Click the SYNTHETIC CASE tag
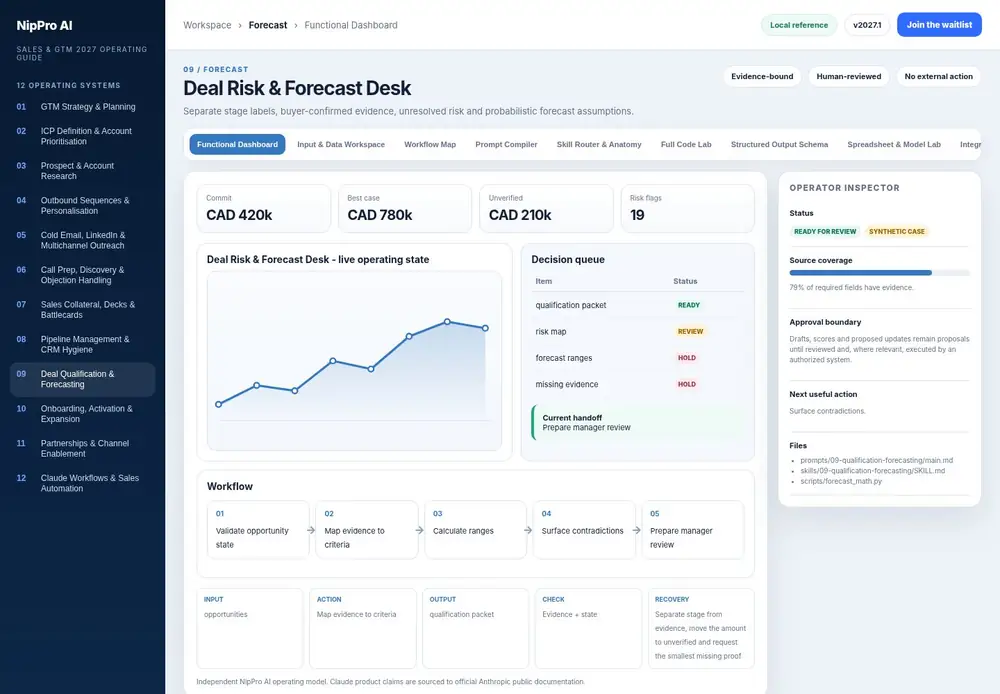Image resolution: width=1000 pixels, height=694 pixels. coord(896,232)
